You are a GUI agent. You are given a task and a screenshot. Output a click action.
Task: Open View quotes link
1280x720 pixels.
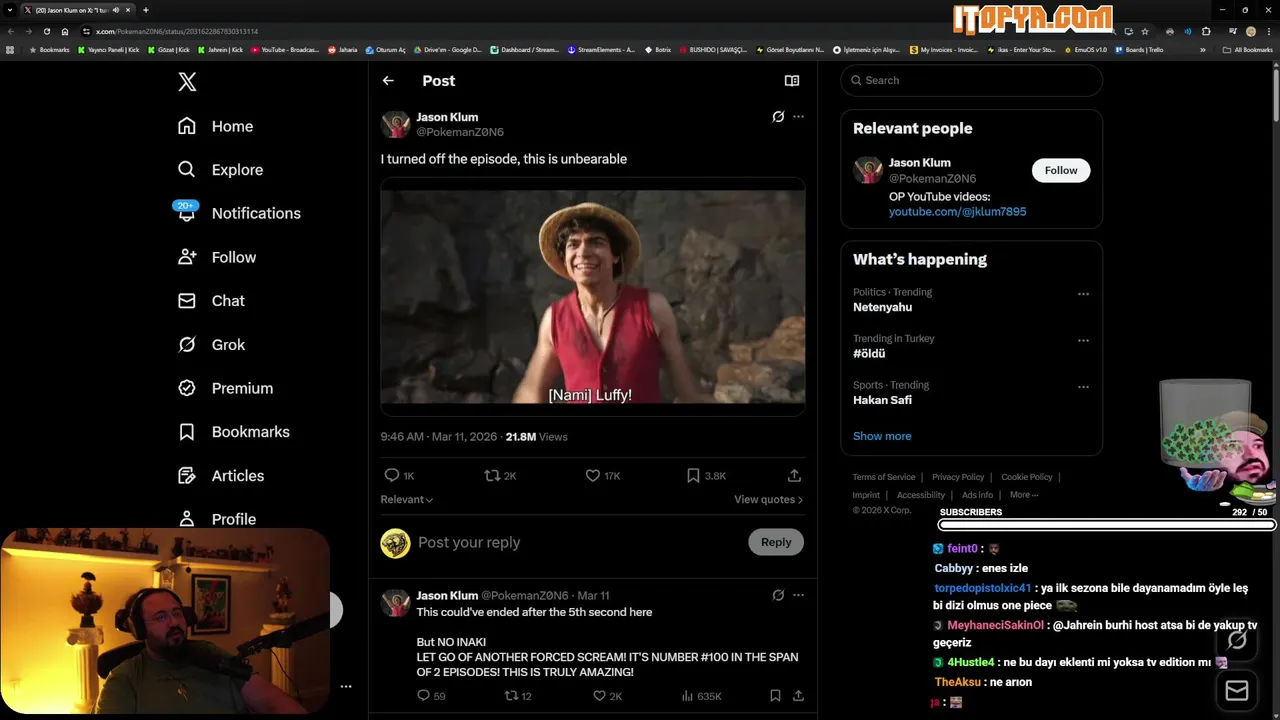[768, 500]
